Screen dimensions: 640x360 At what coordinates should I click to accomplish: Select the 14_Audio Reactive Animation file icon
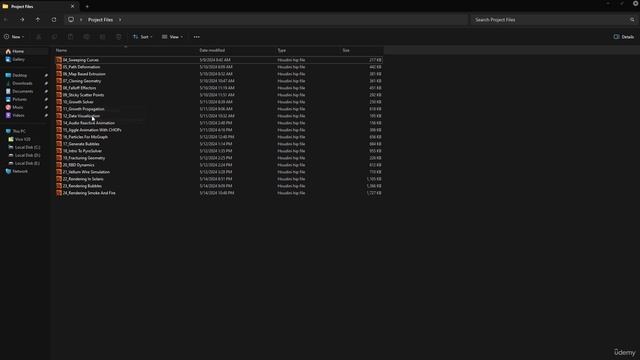59,123
